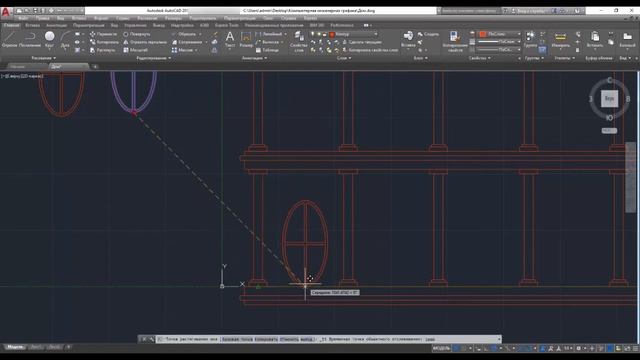Open Свойства слоя (Layer Properties)

click(x=298, y=41)
